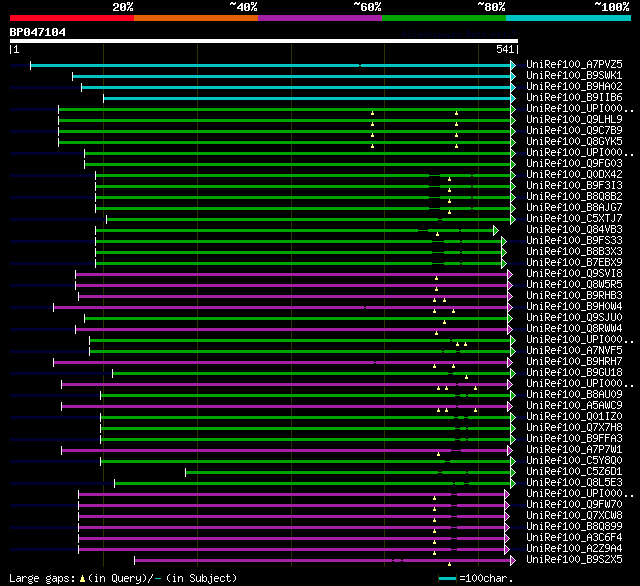Select label UniRef100_Q0DX42
The width and height of the screenshot is (640, 586).
pos(574,175)
